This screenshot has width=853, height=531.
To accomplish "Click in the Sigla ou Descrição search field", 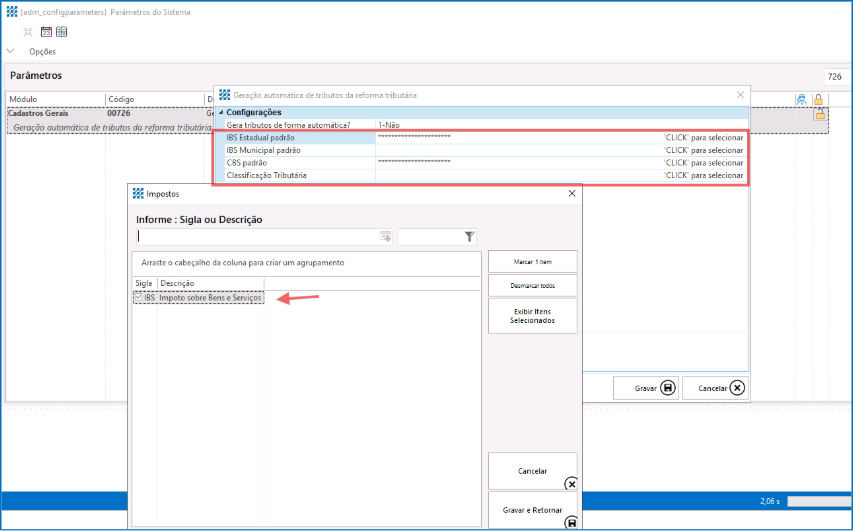I will (257, 237).
